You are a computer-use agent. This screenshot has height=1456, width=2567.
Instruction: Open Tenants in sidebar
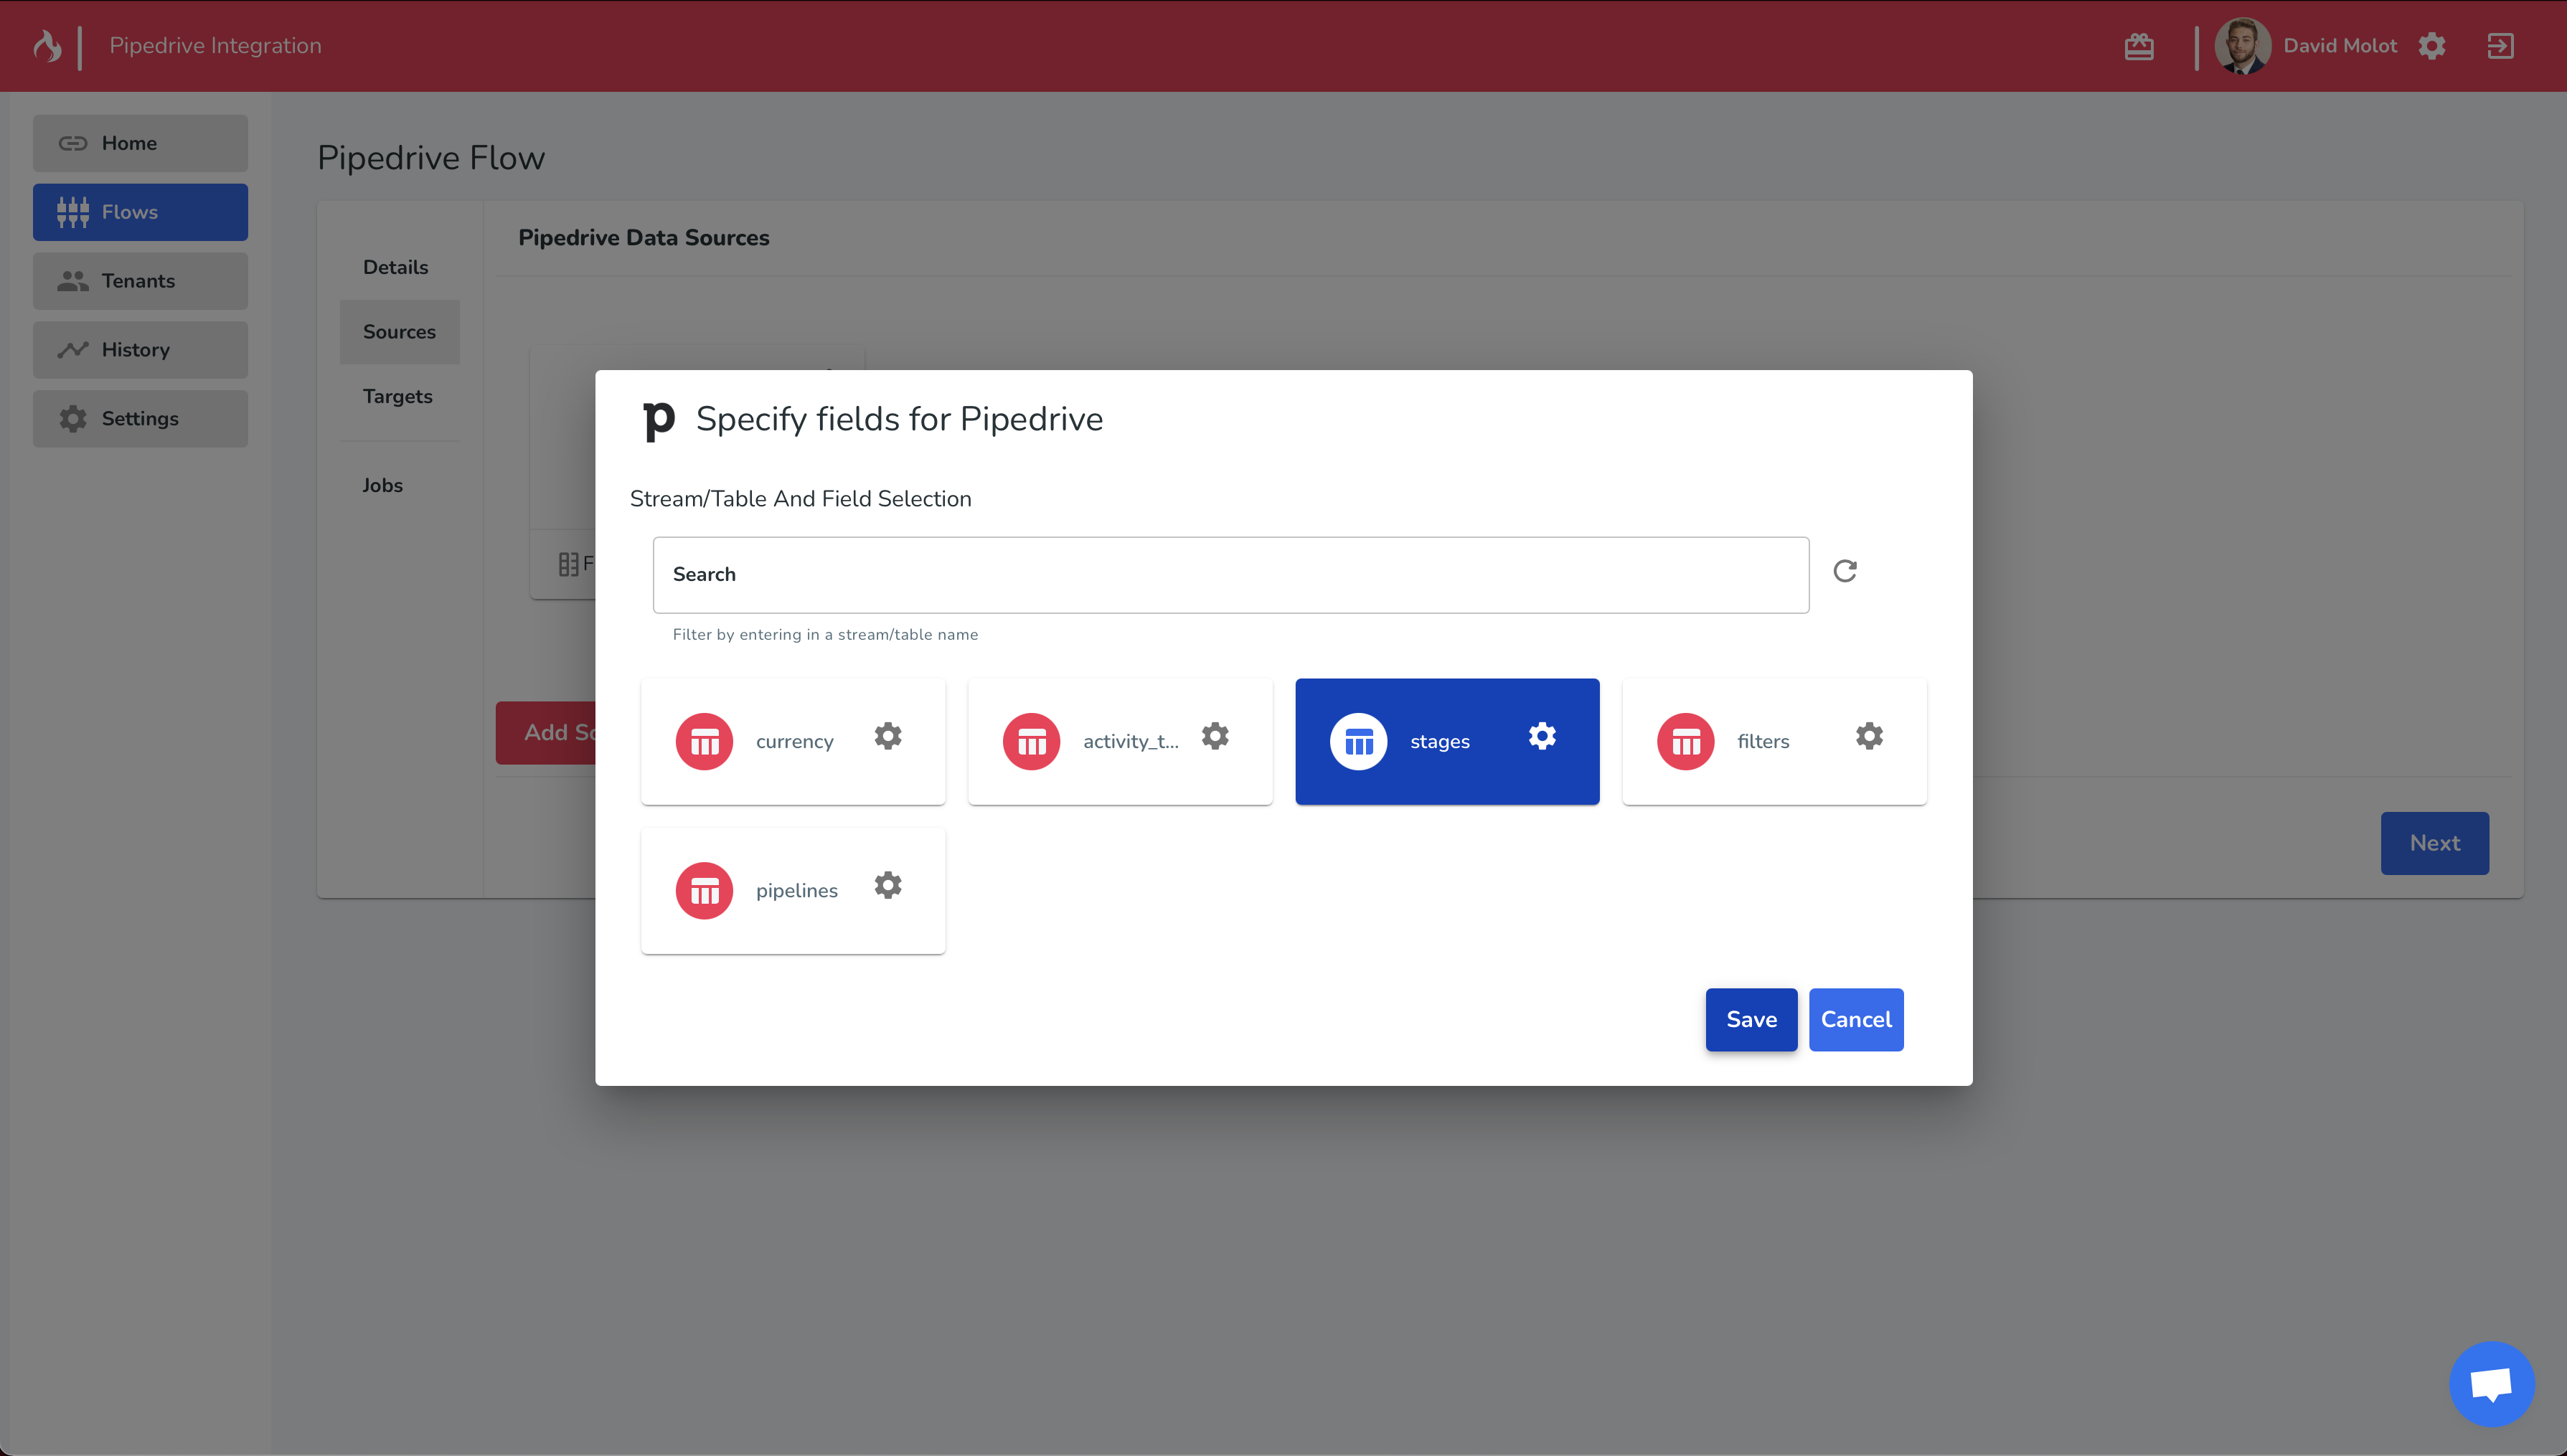click(140, 281)
